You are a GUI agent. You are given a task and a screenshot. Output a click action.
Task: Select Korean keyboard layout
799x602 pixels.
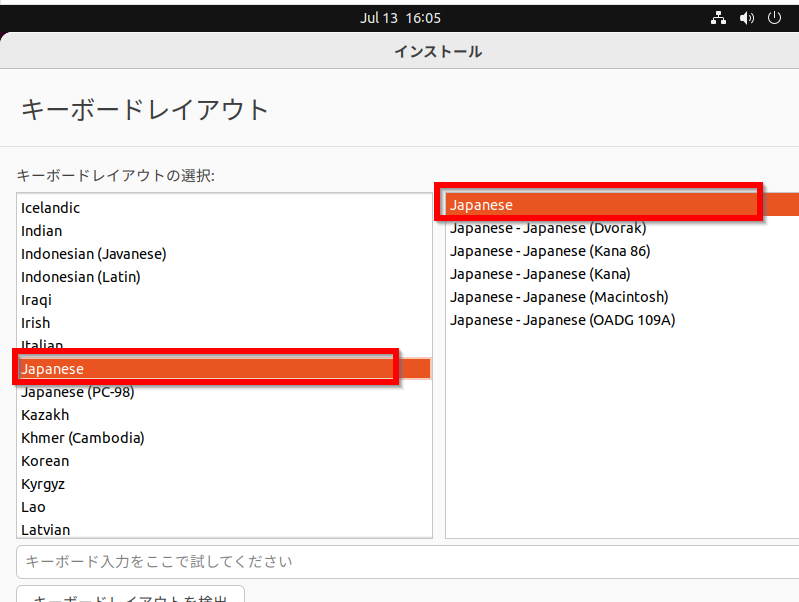point(45,461)
